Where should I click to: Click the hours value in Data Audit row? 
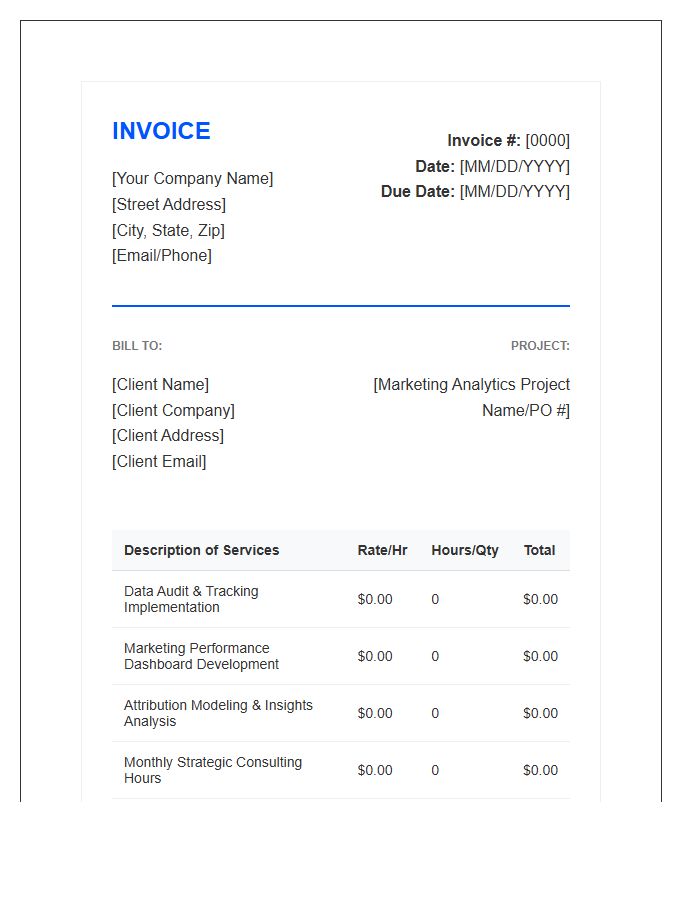435,599
